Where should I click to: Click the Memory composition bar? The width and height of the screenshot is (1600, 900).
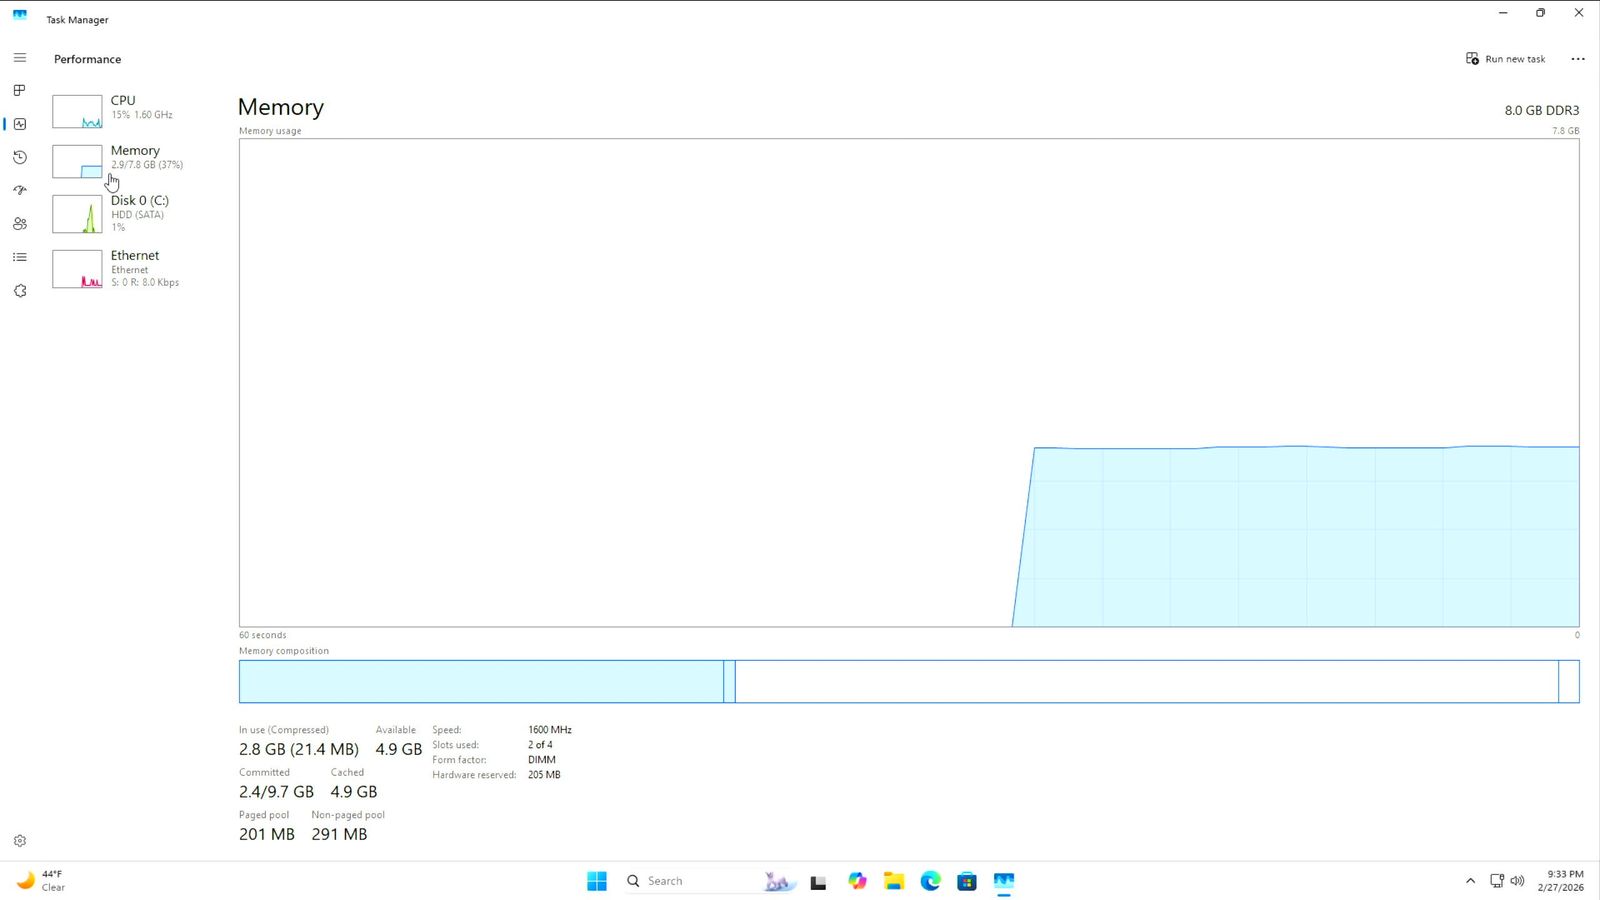coord(908,681)
